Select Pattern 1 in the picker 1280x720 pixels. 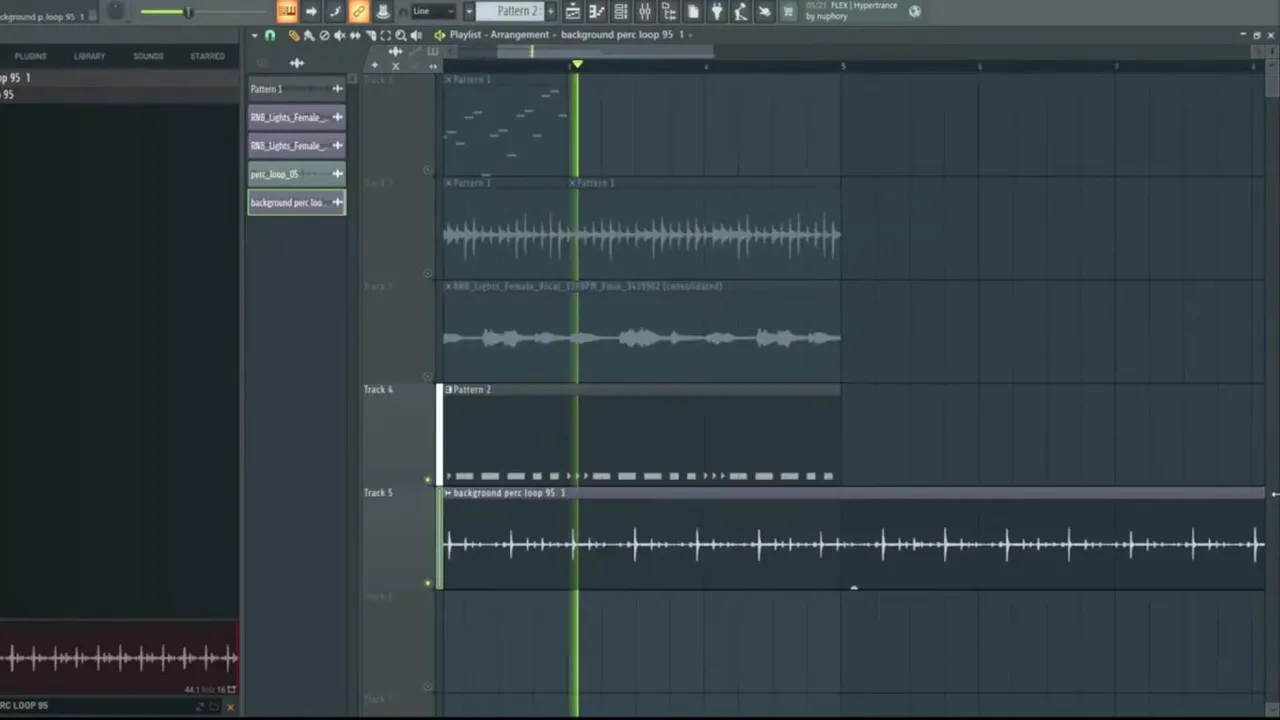(x=296, y=89)
